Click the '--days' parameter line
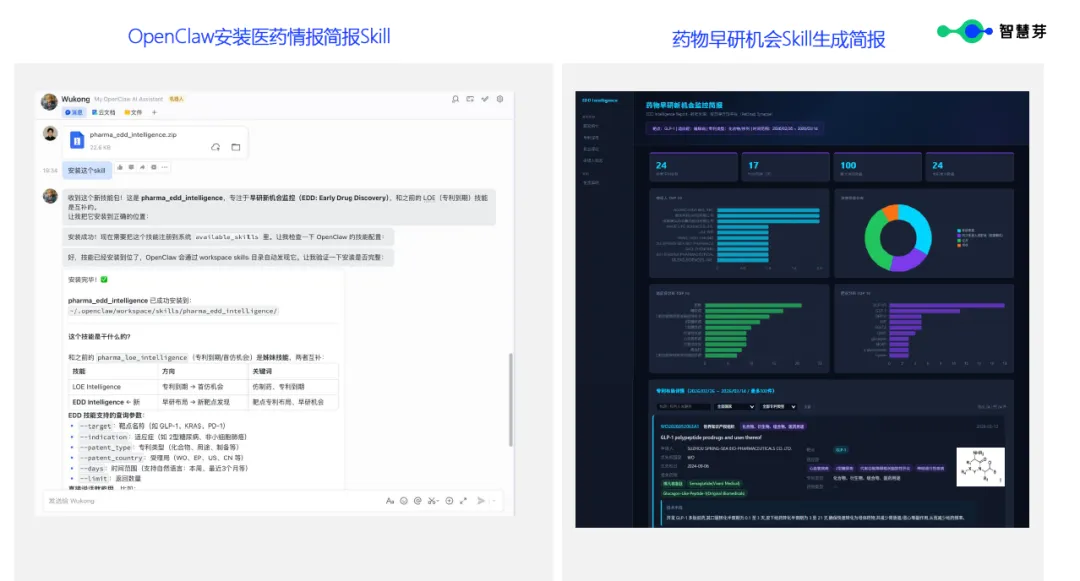 pyautogui.click(x=163, y=468)
